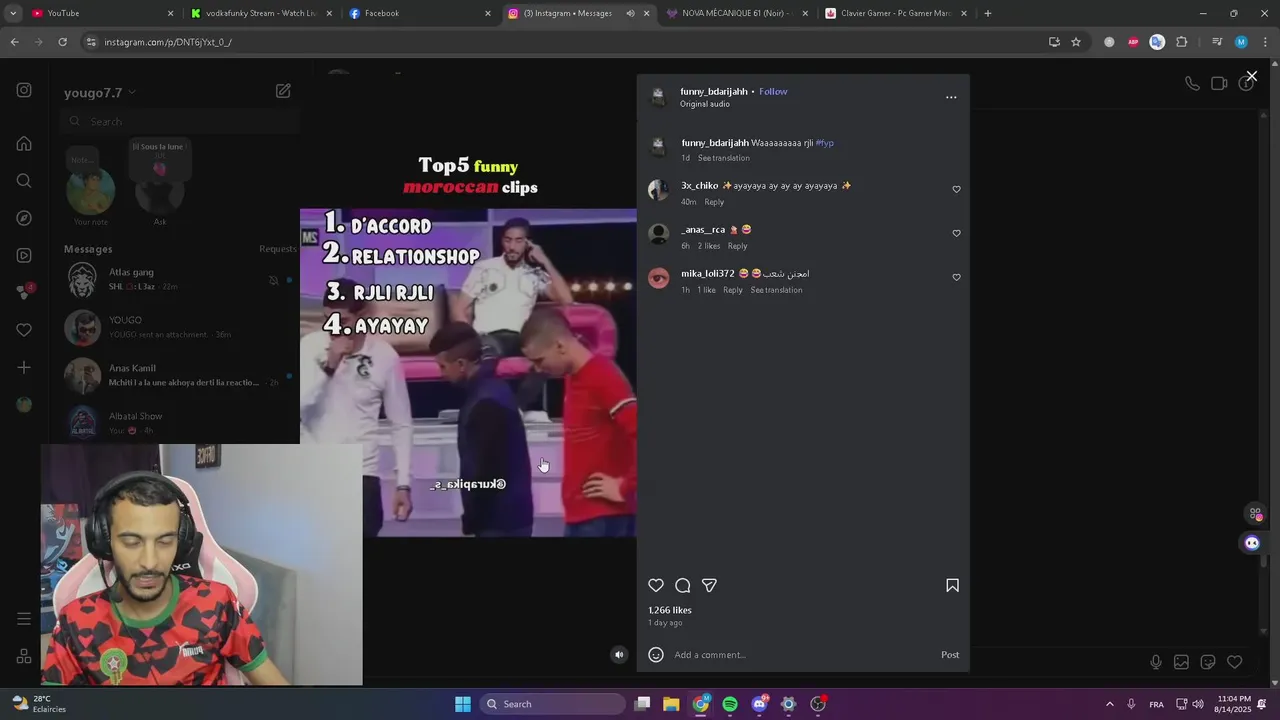1280x720 pixels.
Task: Open Reels from Instagram sidebar
Action: point(24,255)
